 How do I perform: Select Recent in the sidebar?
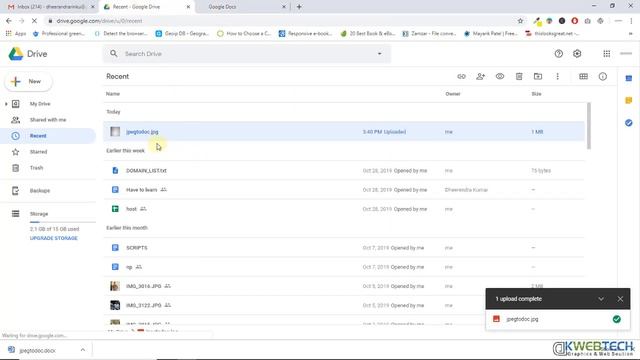[x=48, y=136]
